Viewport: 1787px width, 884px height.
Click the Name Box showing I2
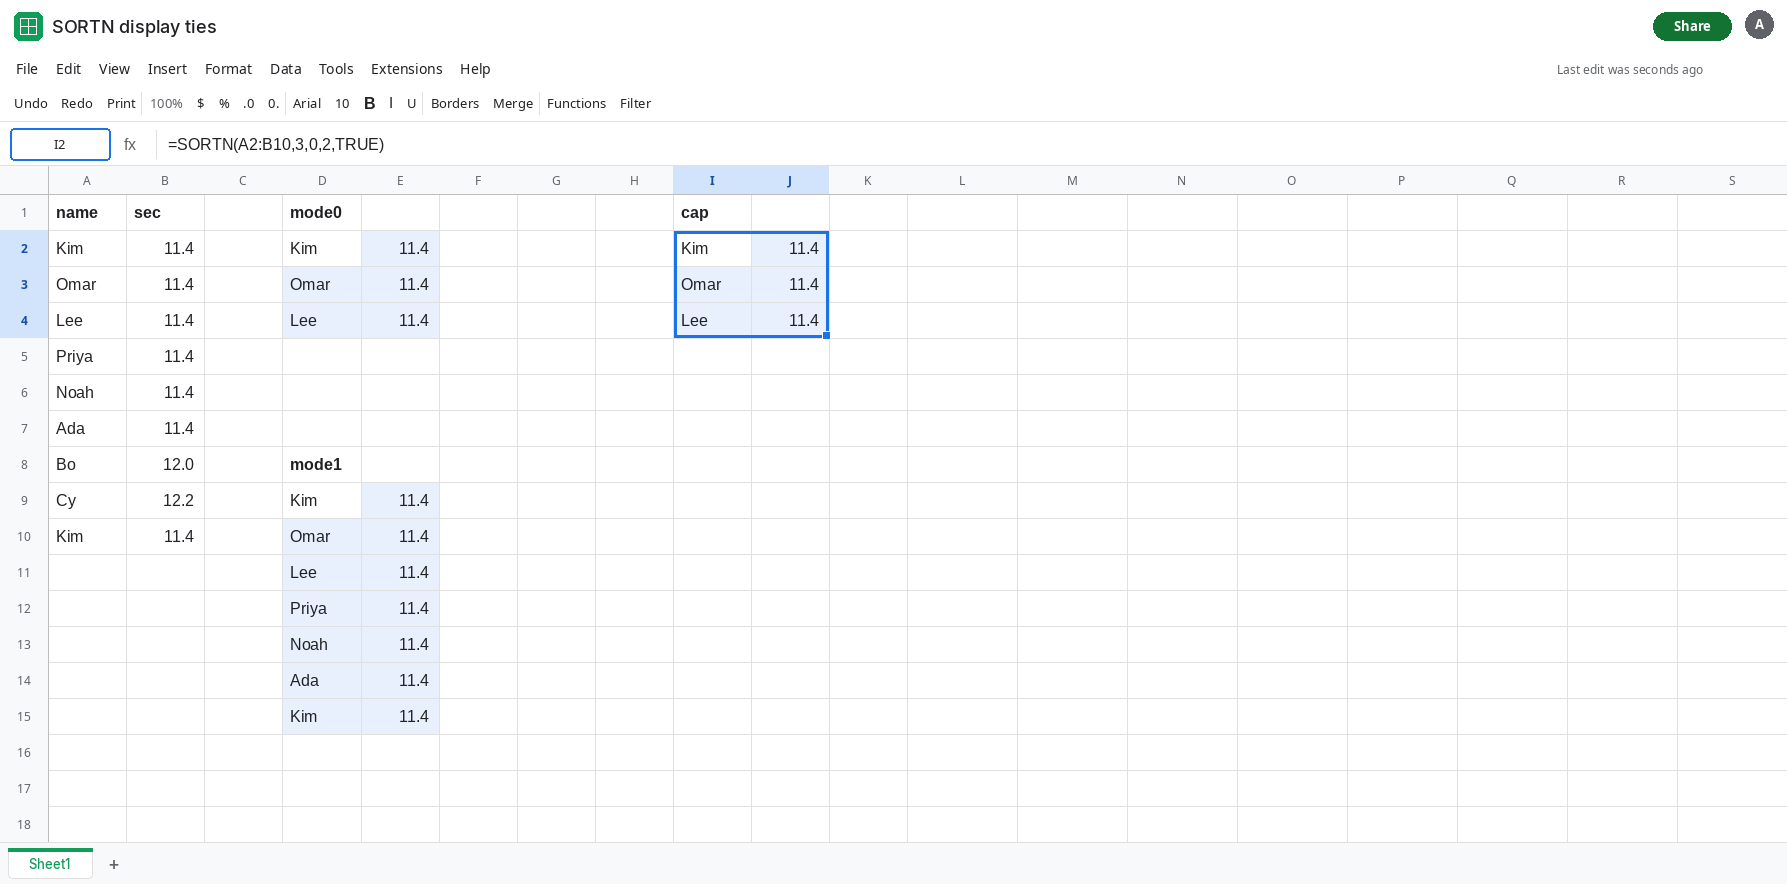[x=60, y=145]
